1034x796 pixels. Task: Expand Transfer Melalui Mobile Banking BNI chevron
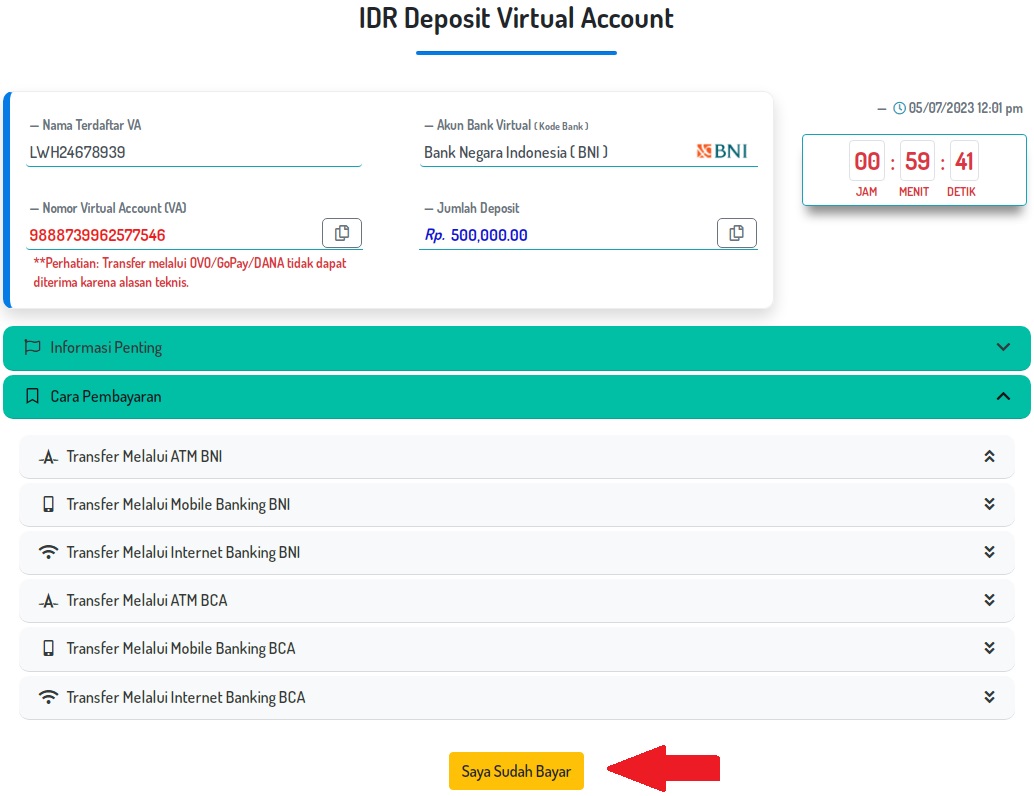pyautogui.click(x=989, y=505)
